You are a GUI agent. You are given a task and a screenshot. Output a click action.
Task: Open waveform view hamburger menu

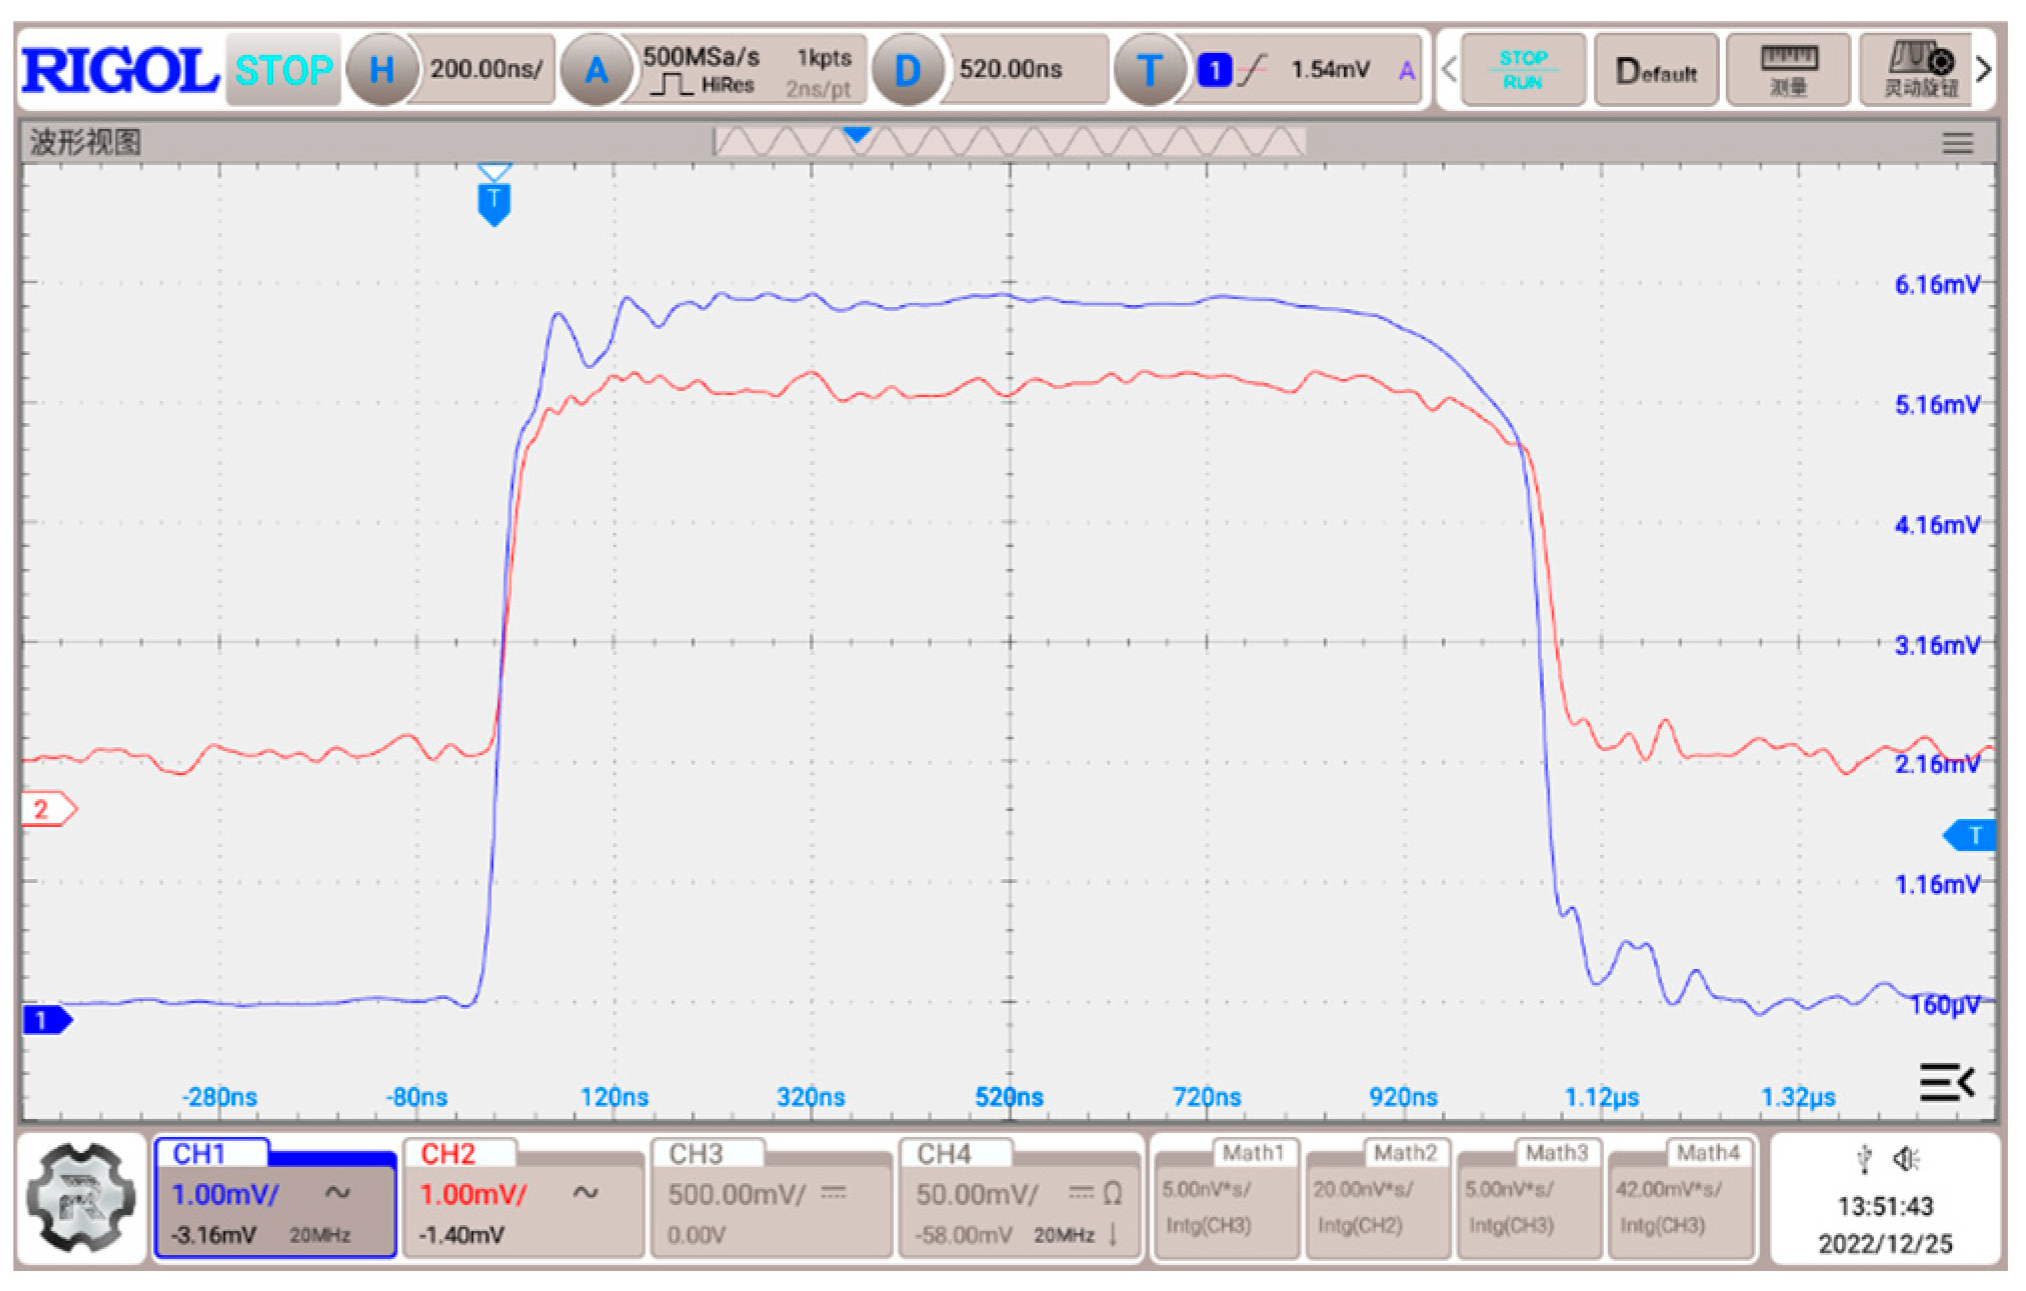click(1957, 143)
